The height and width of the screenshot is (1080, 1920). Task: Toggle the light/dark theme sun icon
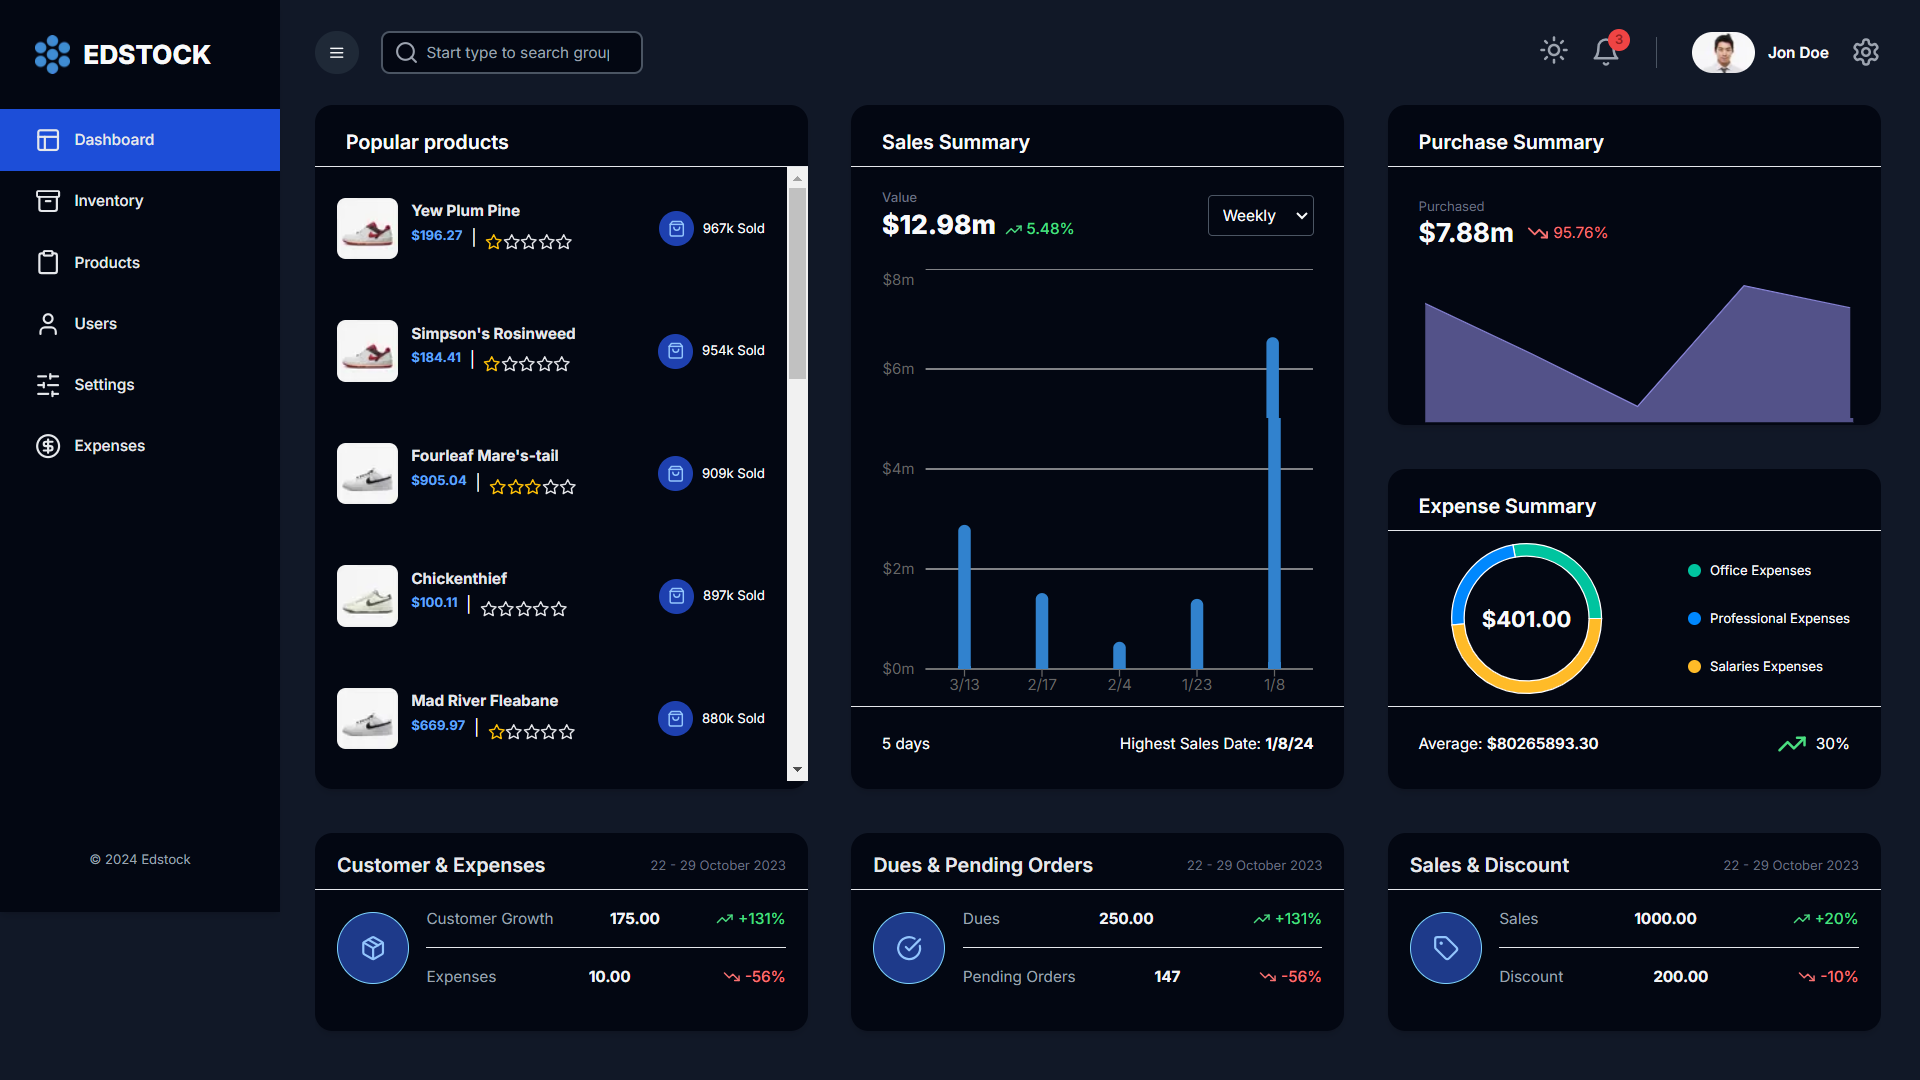1553,51
